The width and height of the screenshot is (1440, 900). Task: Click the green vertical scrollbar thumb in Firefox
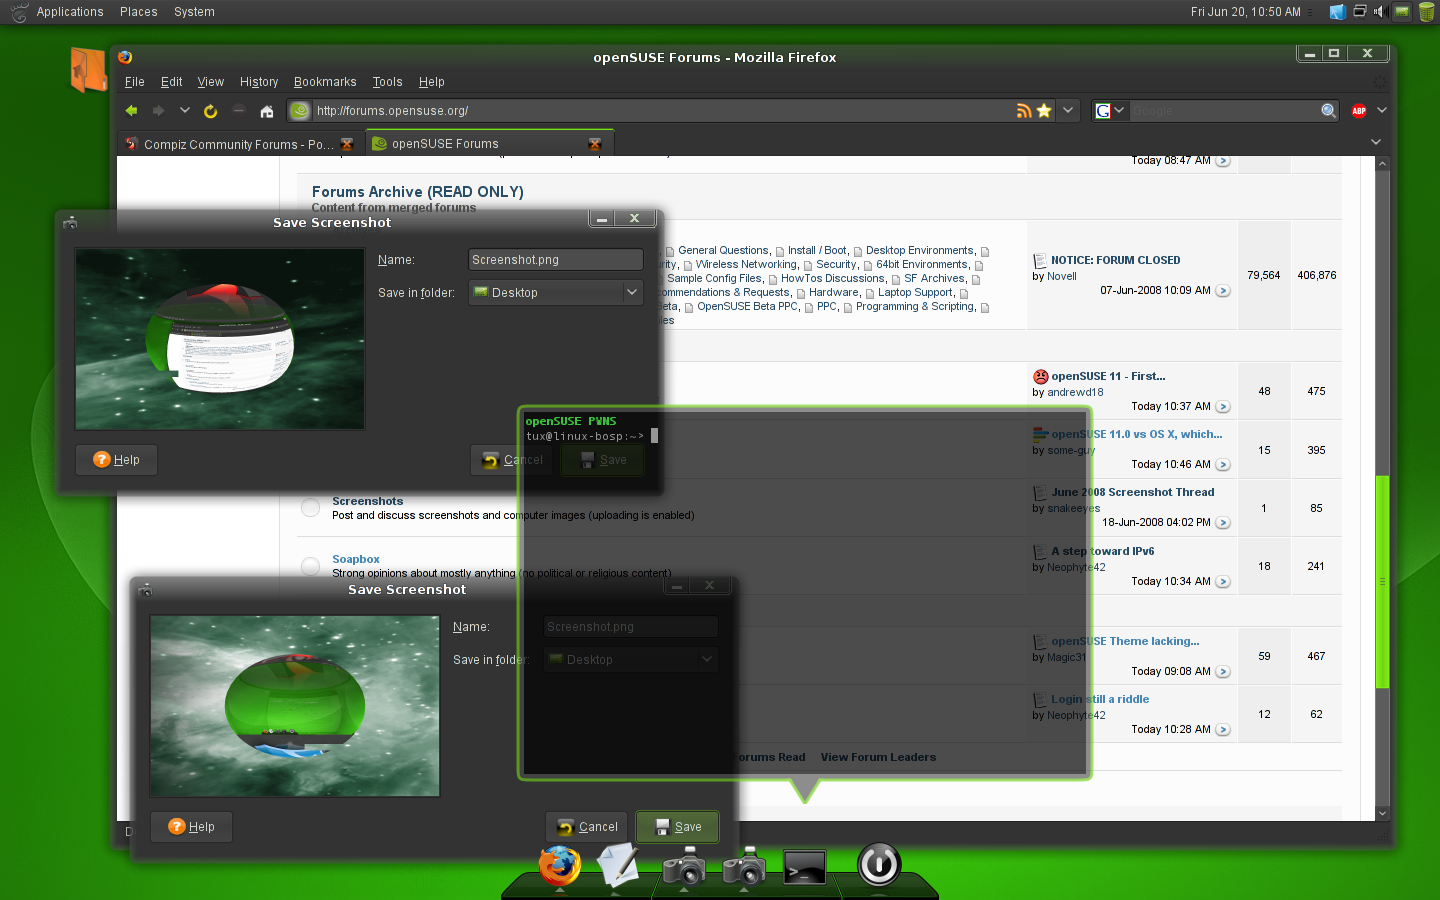pos(1382,581)
